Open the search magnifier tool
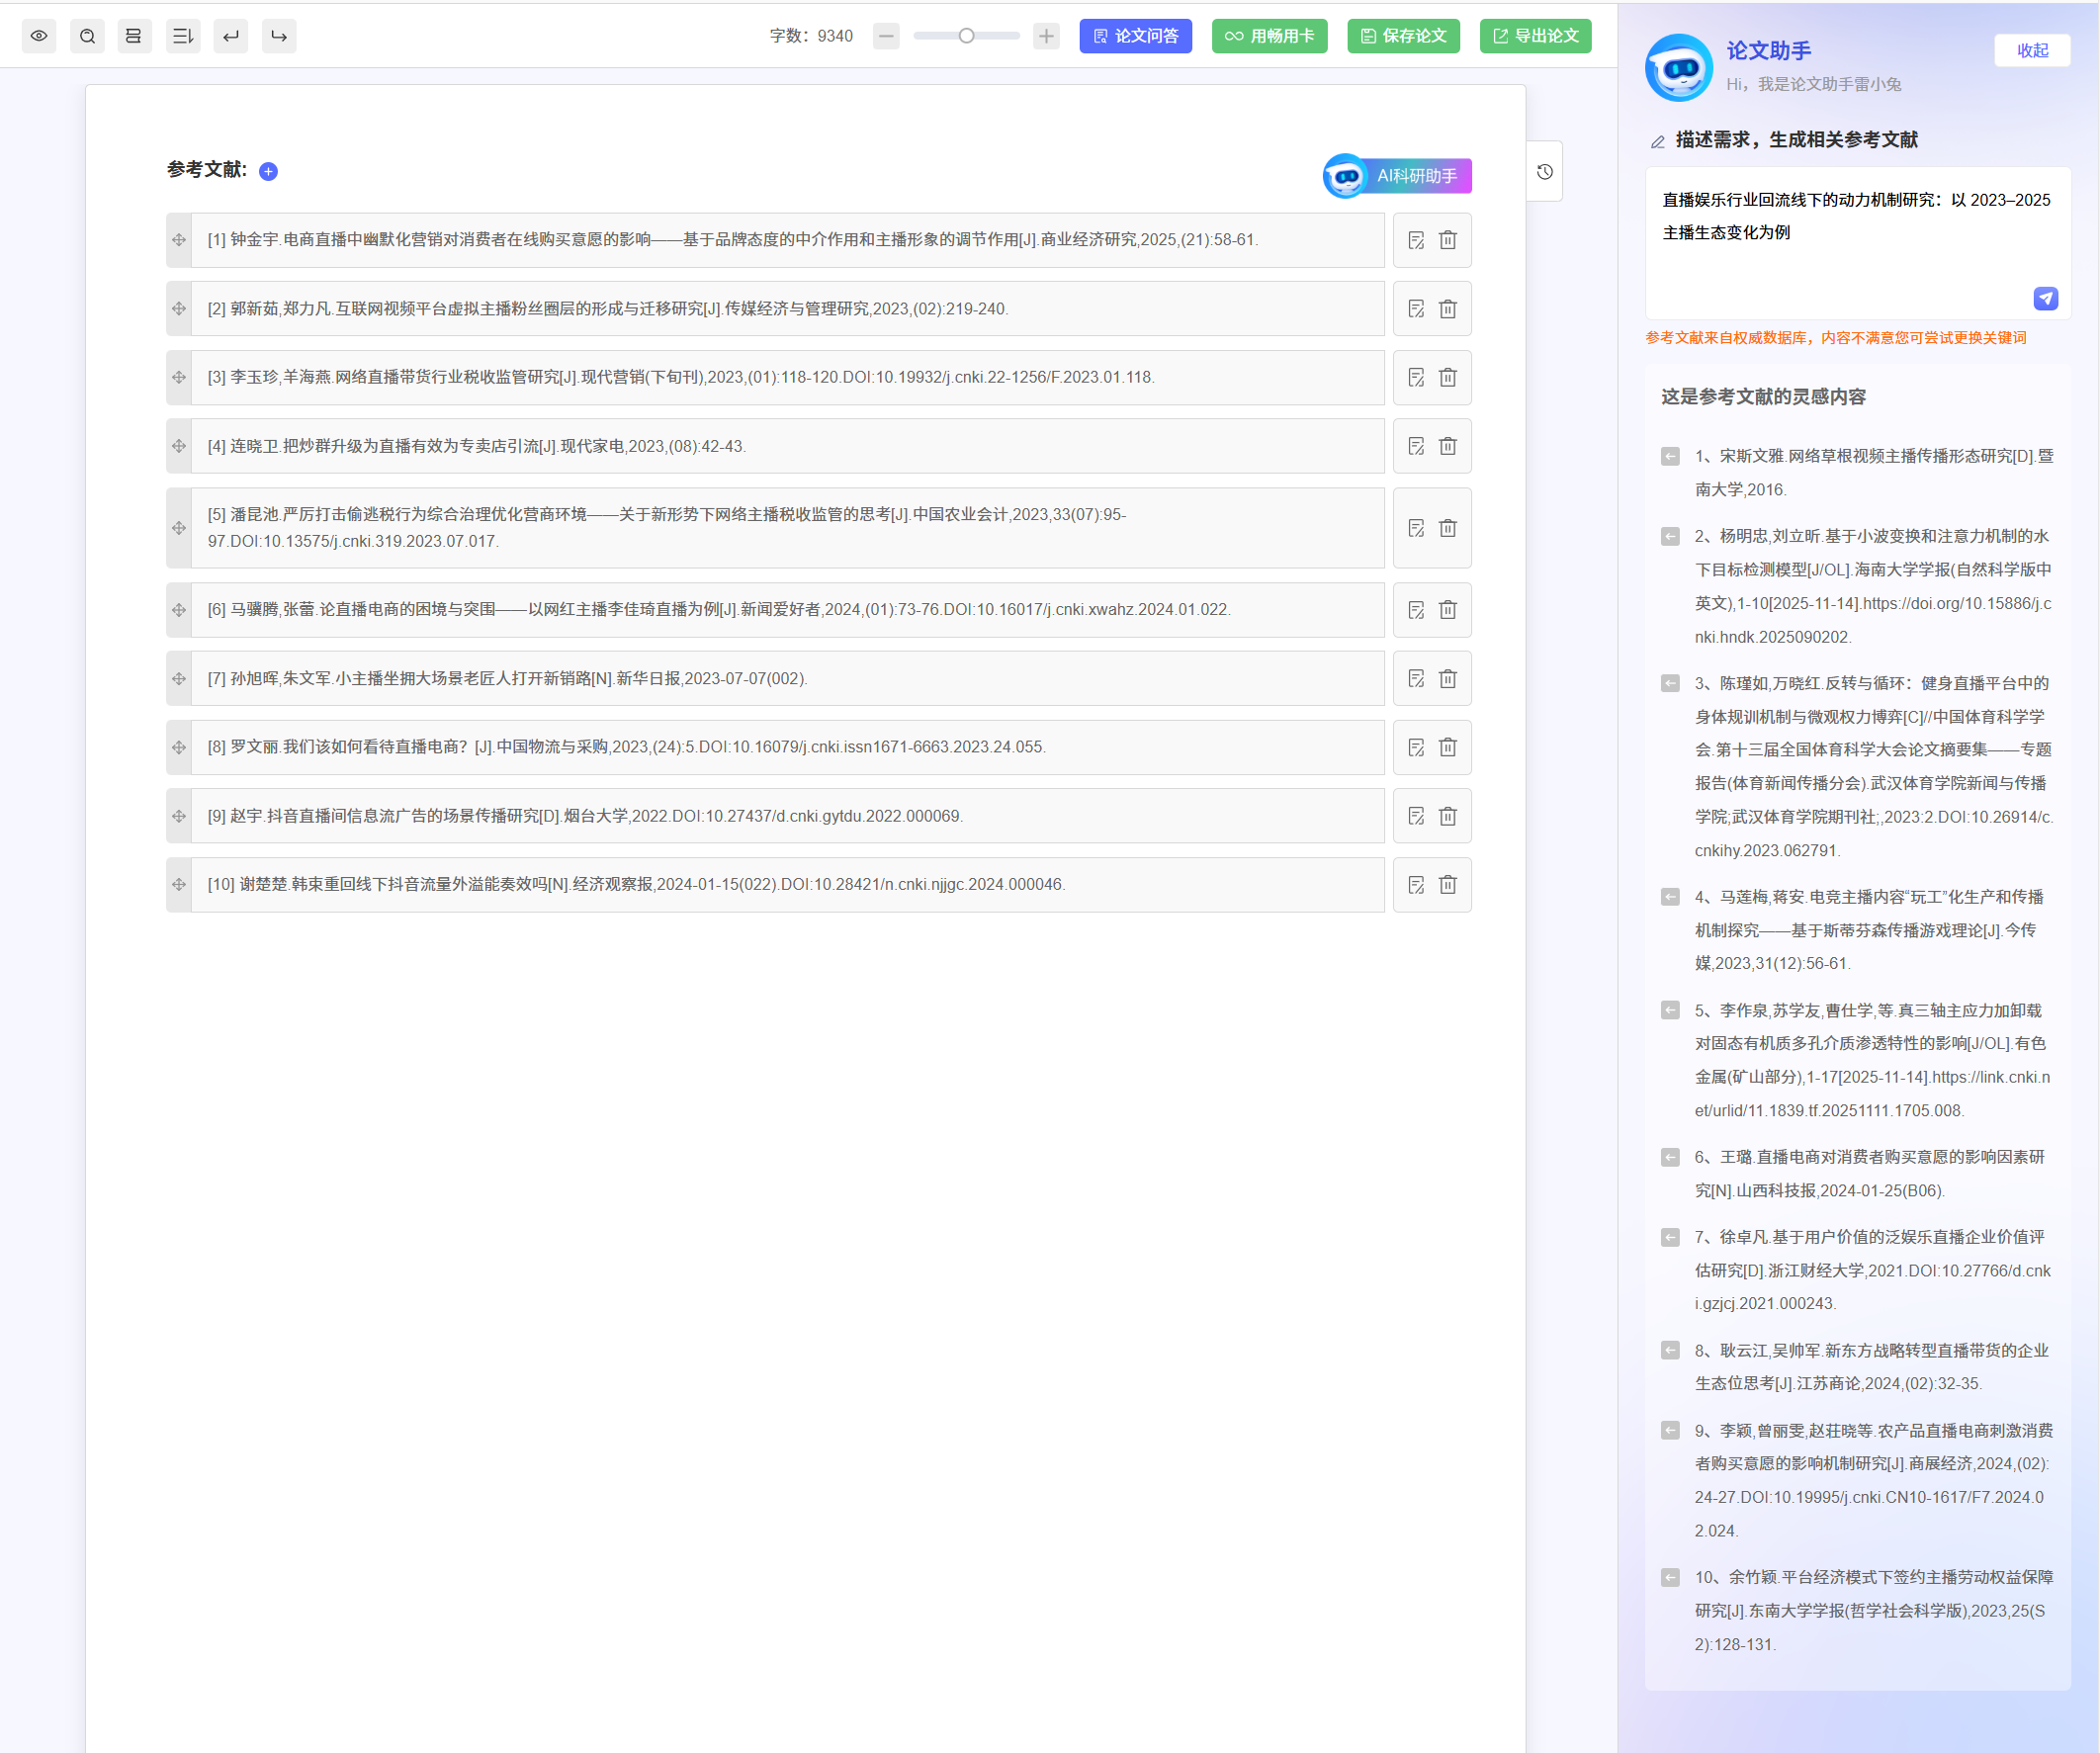The image size is (2100, 1753). click(87, 36)
